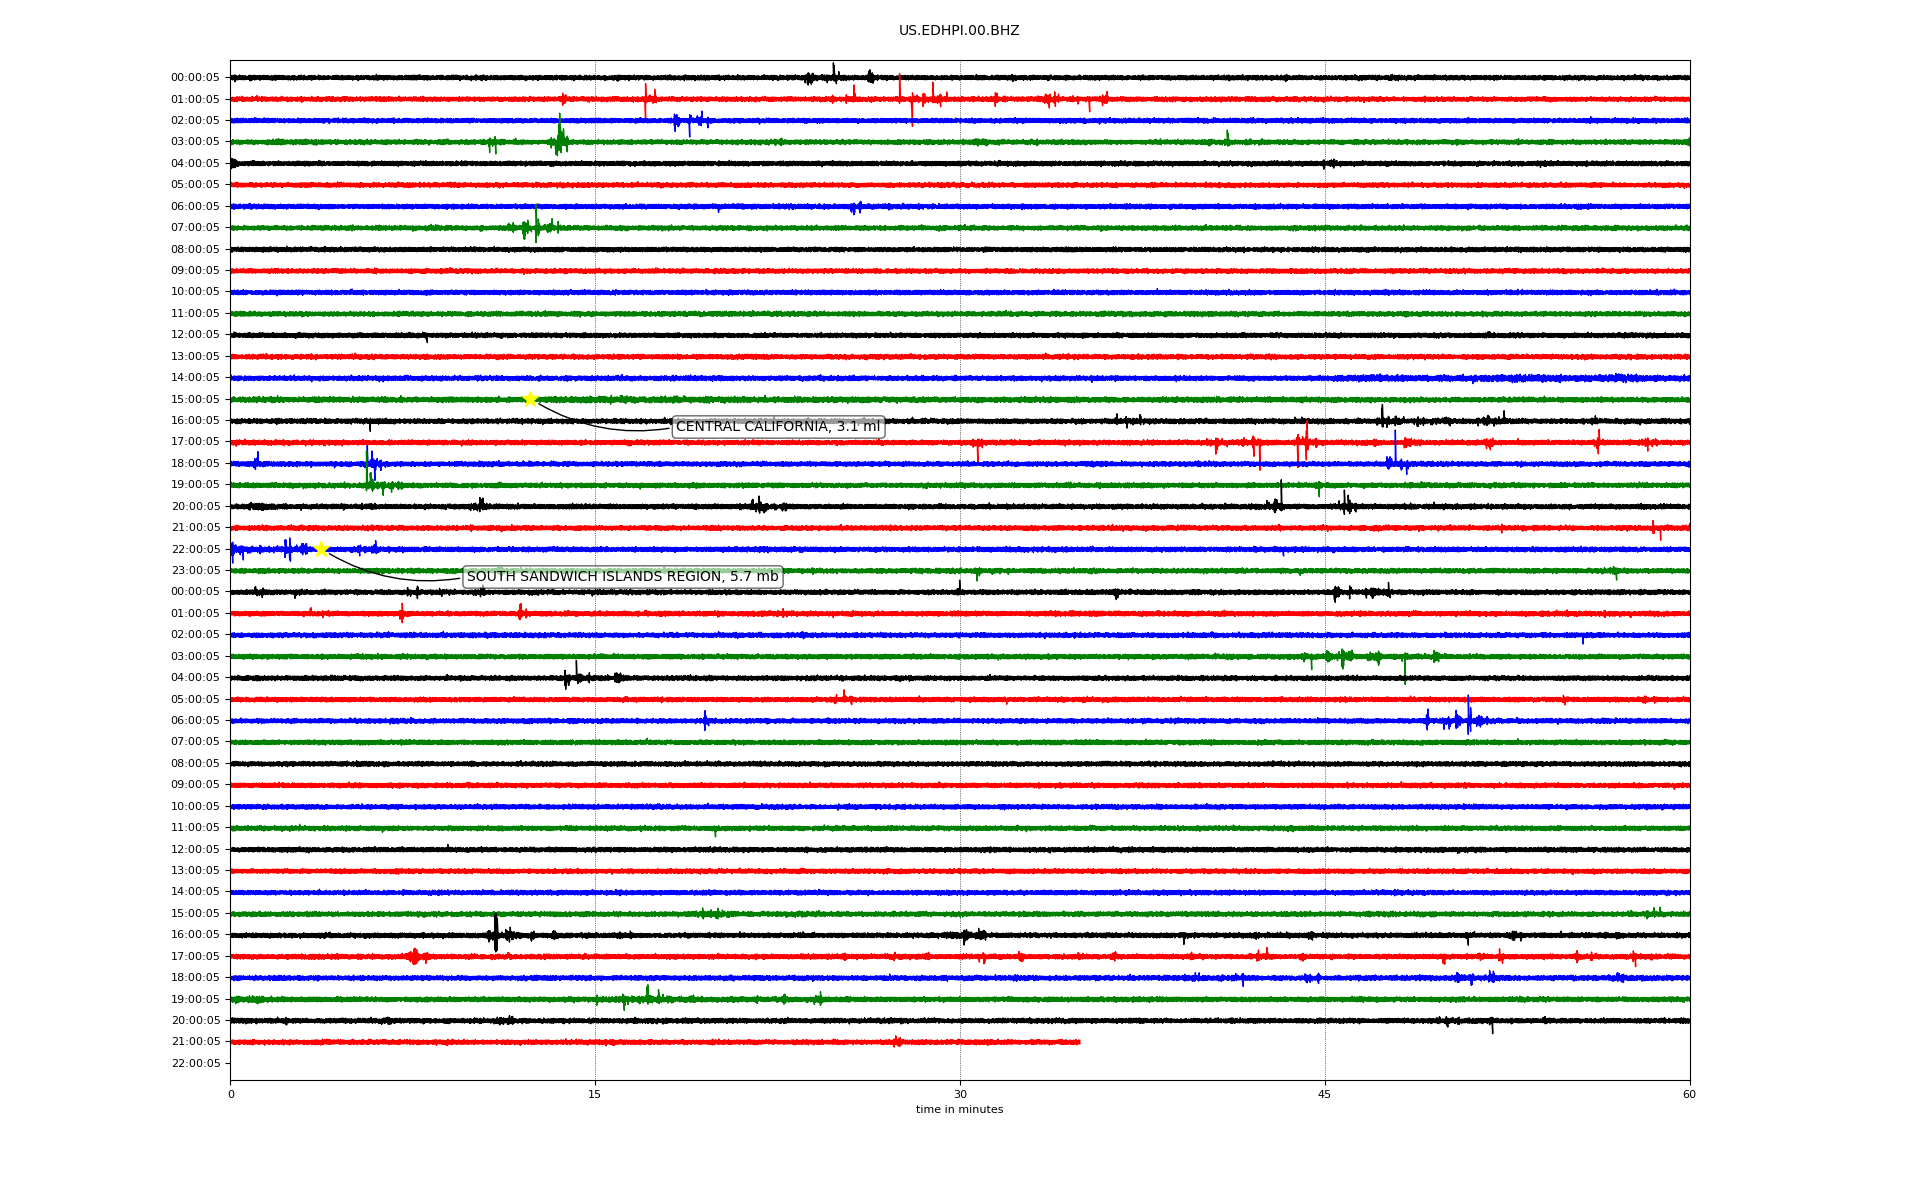Image resolution: width=1920 pixels, height=1200 pixels.
Task: Click the end of the final red trace
Action: pos(1079,1042)
